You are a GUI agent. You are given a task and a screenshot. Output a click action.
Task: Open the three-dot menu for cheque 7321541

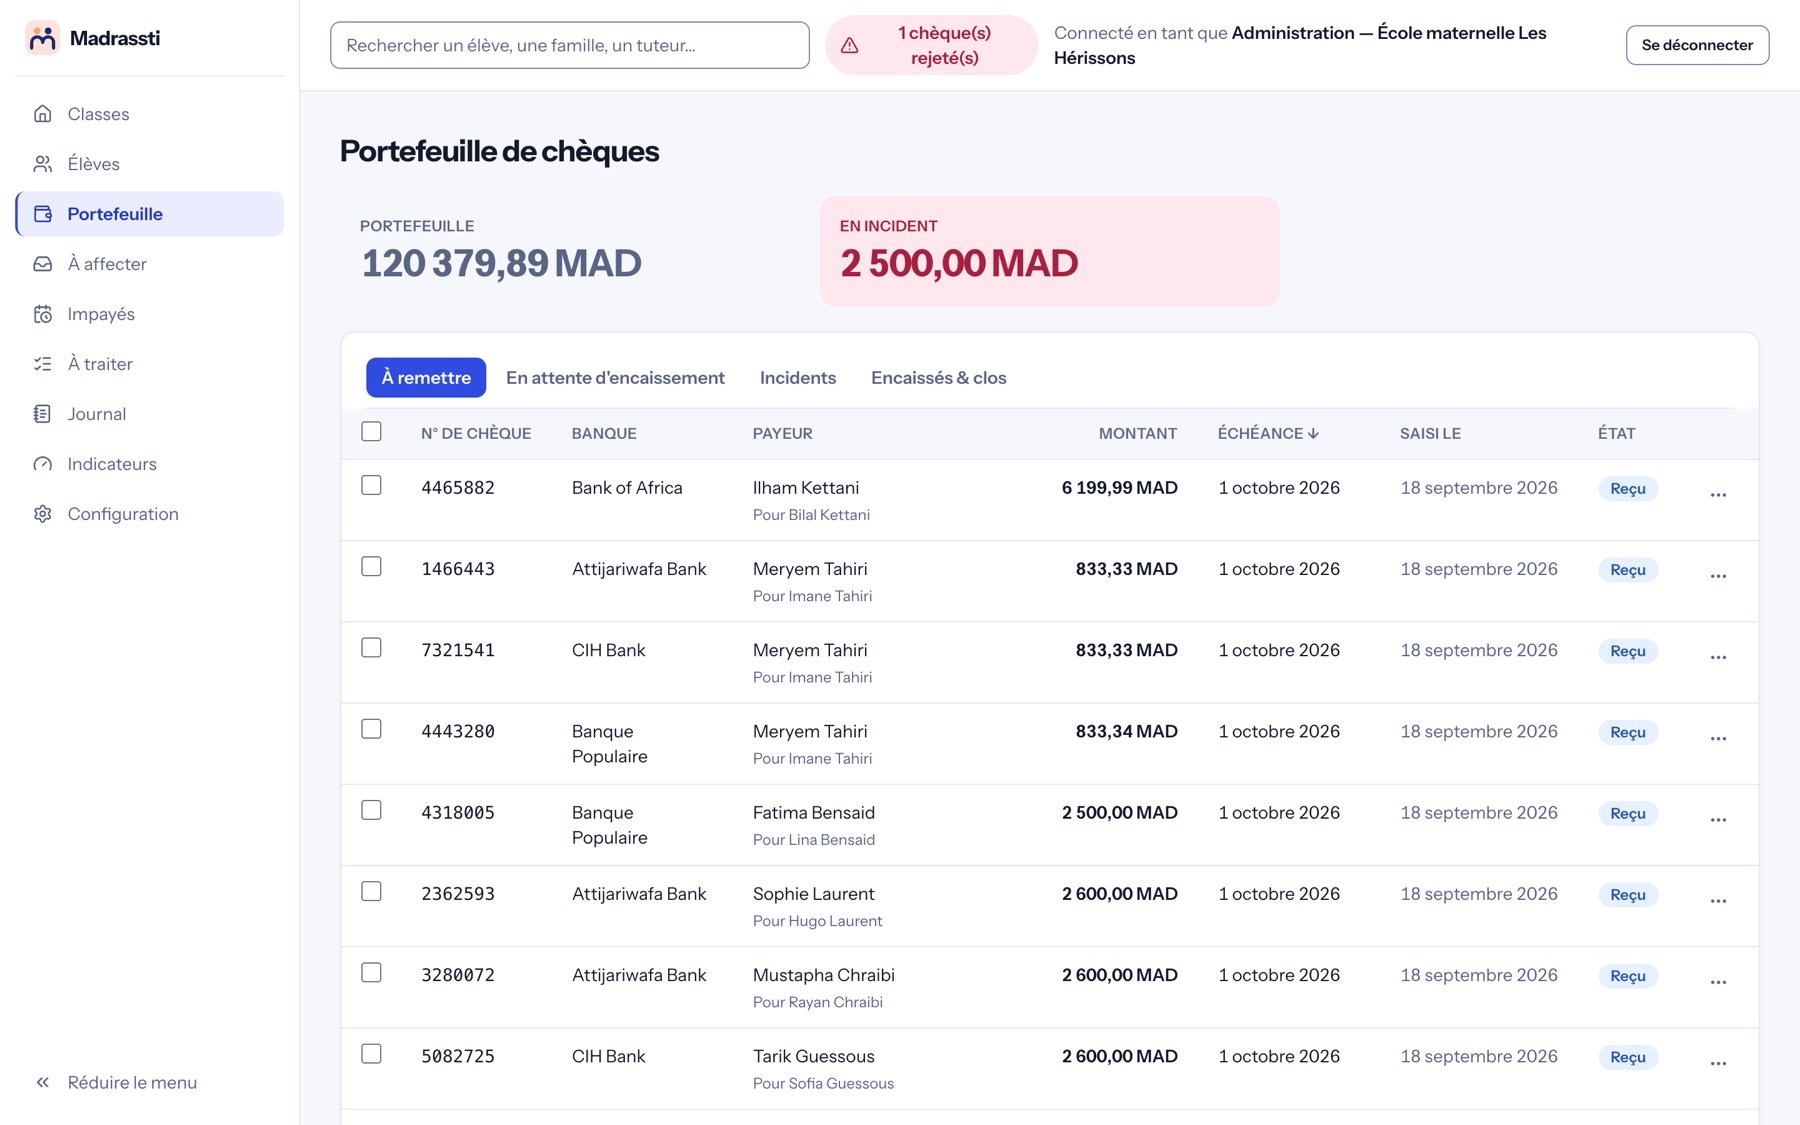pyautogui.click(x=1718, y=657)
